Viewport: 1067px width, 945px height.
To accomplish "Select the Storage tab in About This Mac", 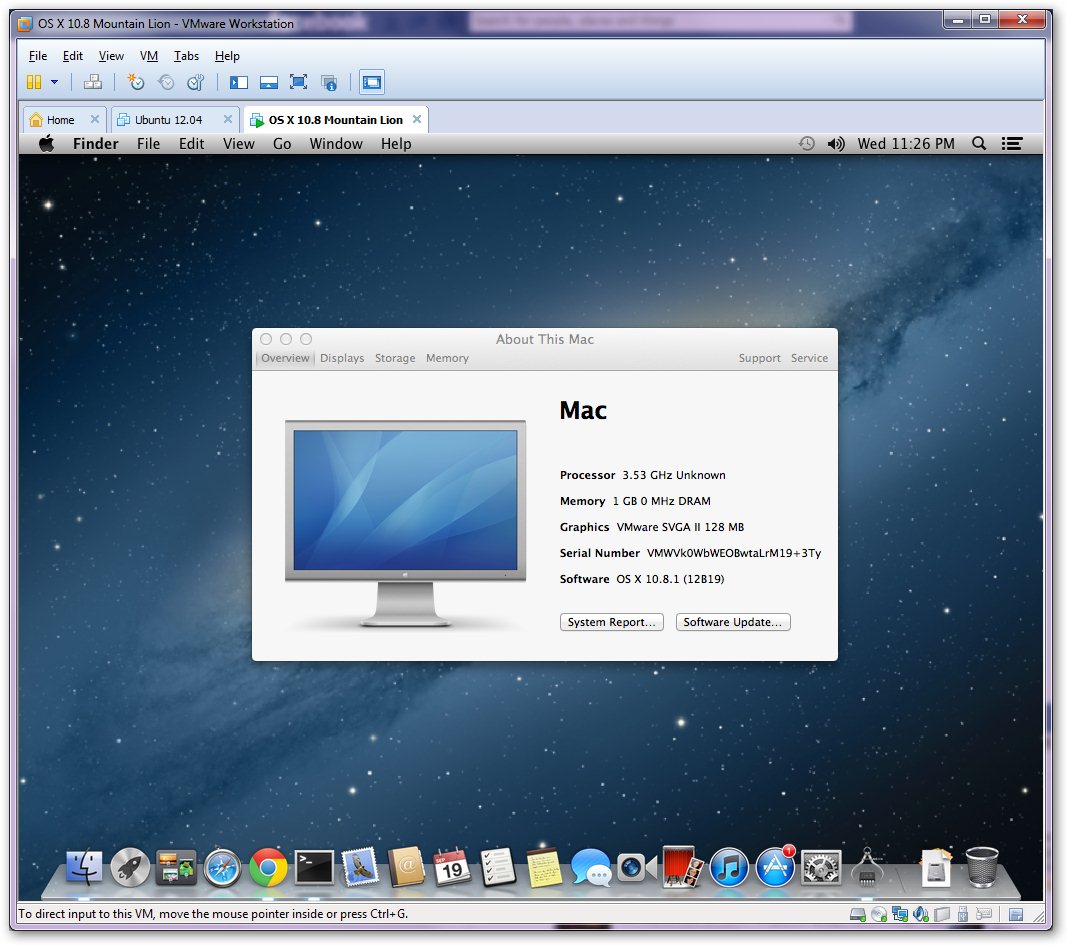I will pyautogui.click(x=395, y=358).
